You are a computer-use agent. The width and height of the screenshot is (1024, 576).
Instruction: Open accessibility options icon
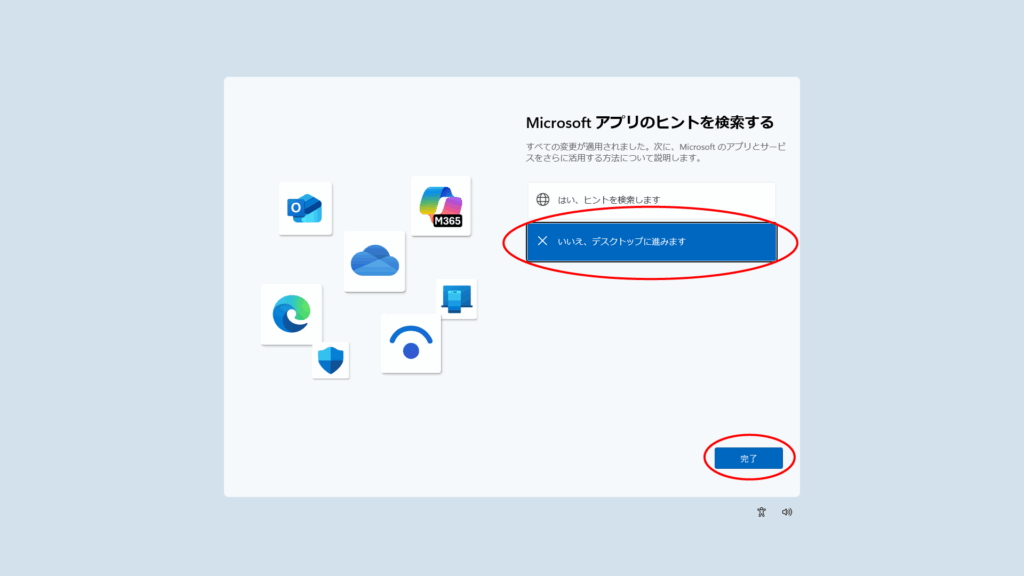click(761, 512)
